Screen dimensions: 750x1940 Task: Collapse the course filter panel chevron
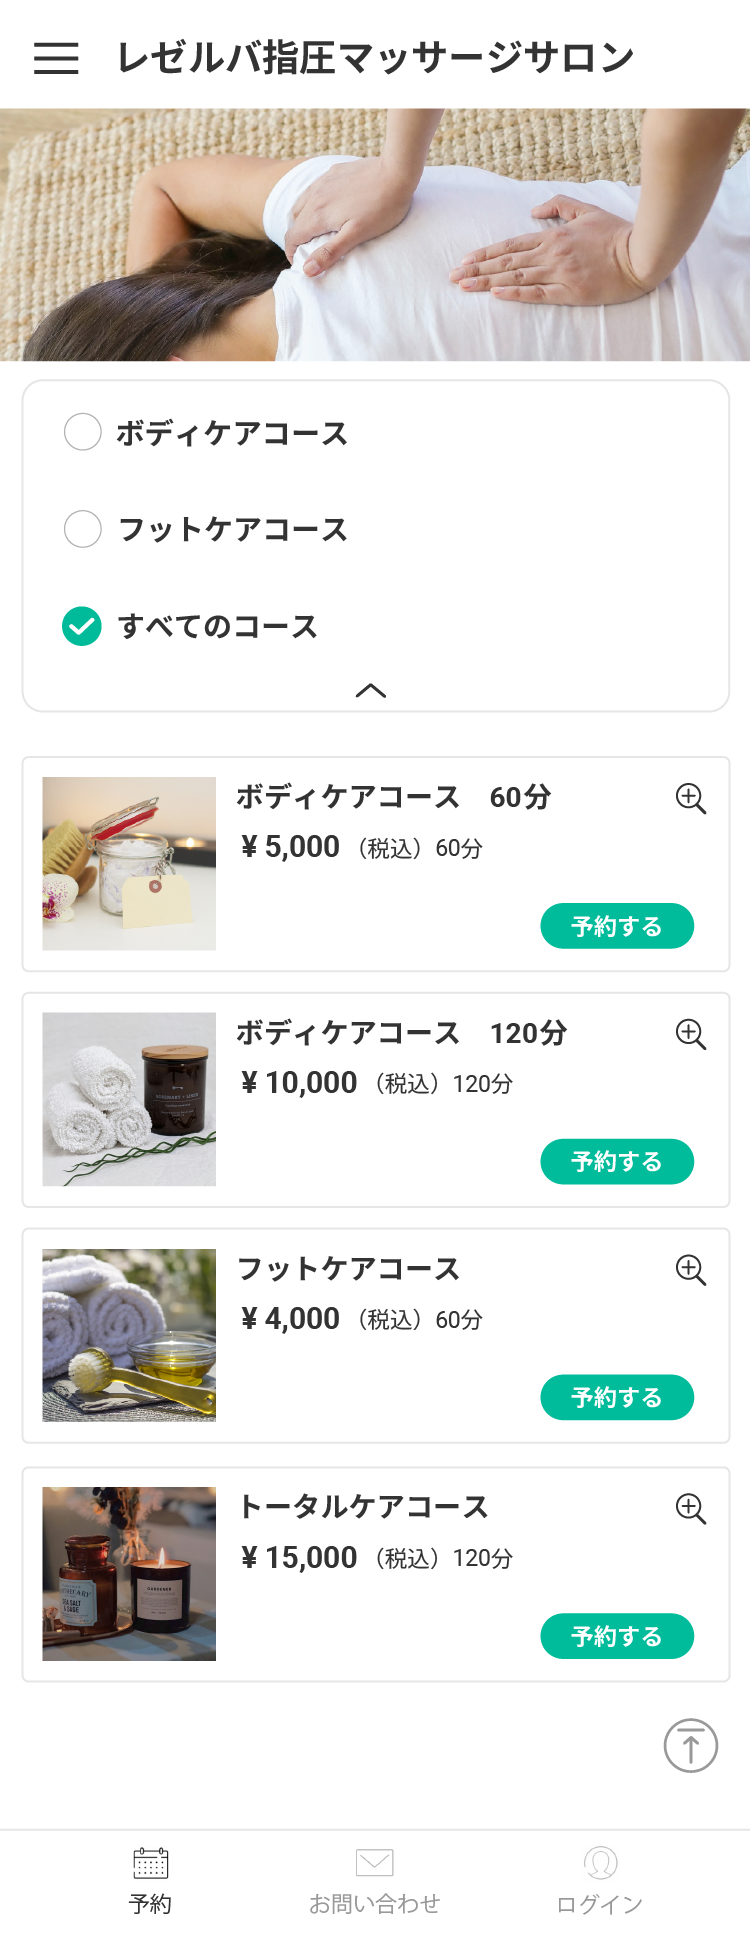[x=371, y=690]
